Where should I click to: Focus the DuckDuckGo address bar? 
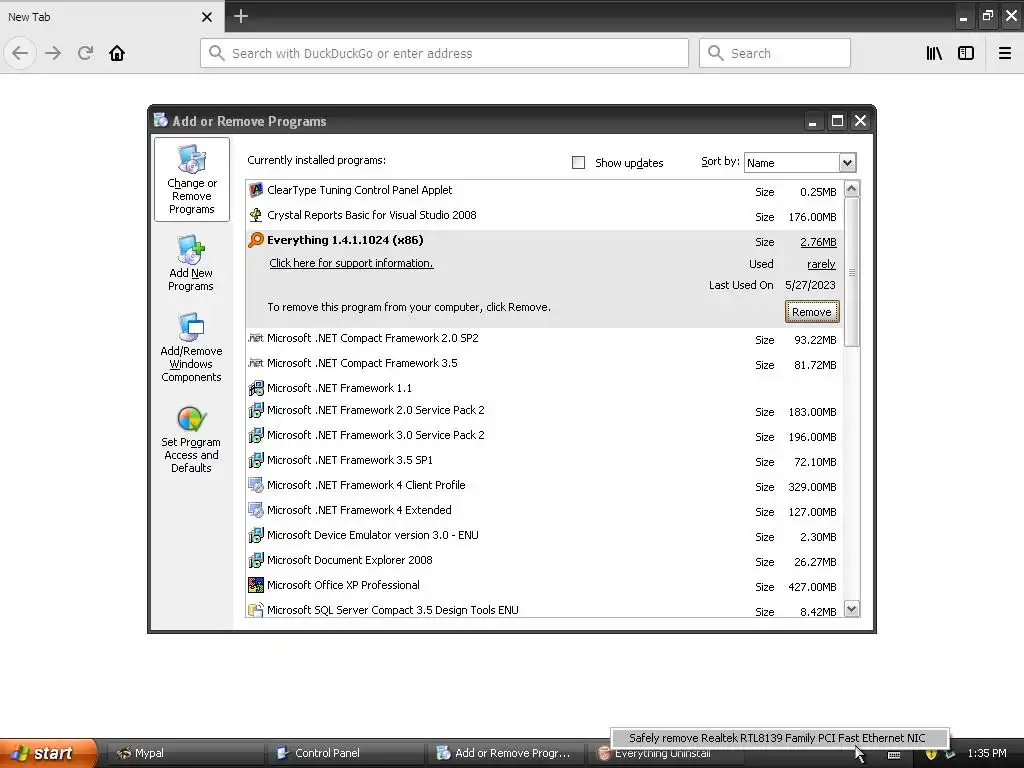click(444, 53)
